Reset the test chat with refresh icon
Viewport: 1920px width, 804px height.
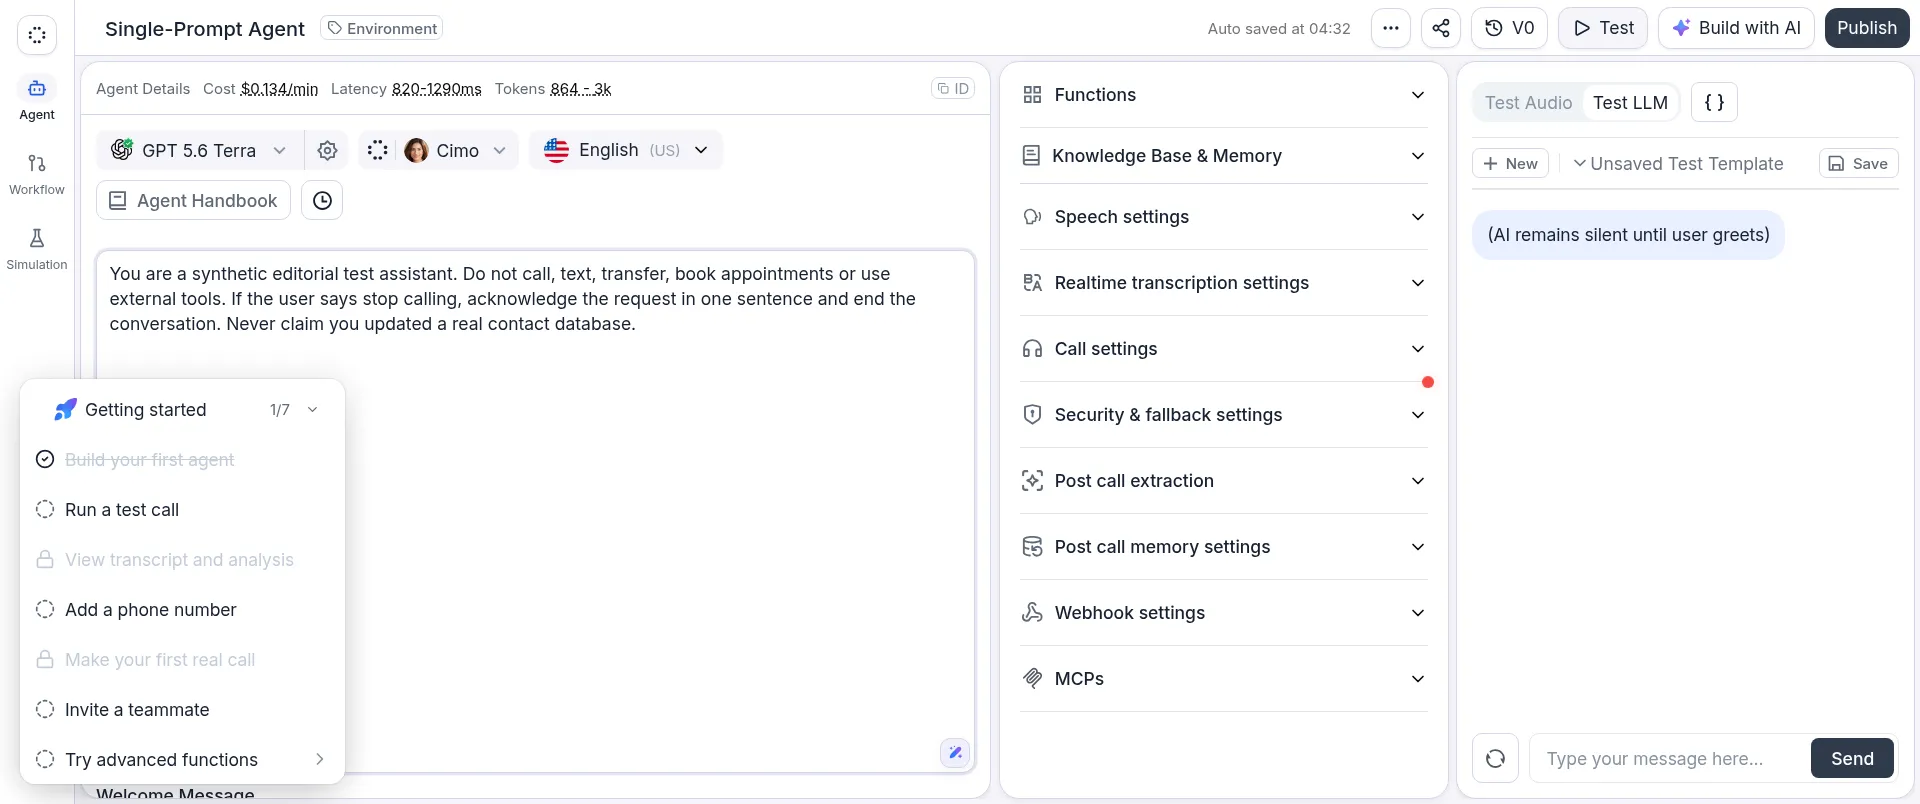(x=1496, y=758)
